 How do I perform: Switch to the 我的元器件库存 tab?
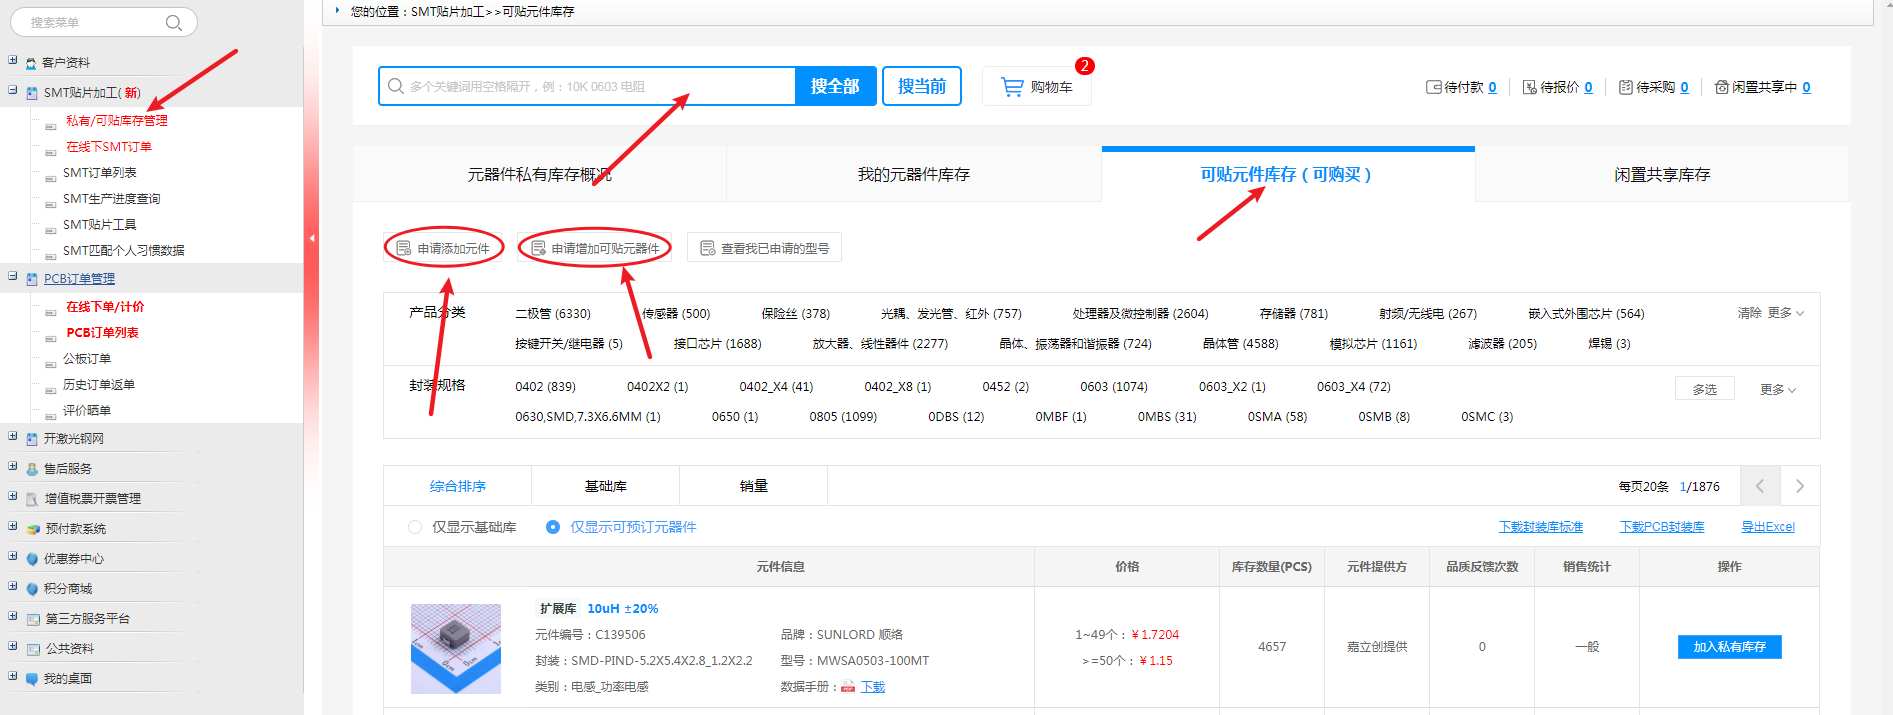coord(913,175)
